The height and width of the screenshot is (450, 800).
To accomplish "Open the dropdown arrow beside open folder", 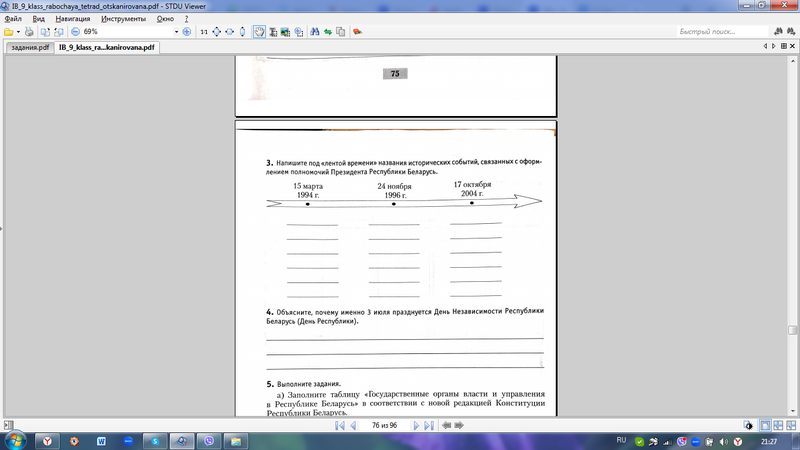I will pyautogui.click(x=18, y=32).
